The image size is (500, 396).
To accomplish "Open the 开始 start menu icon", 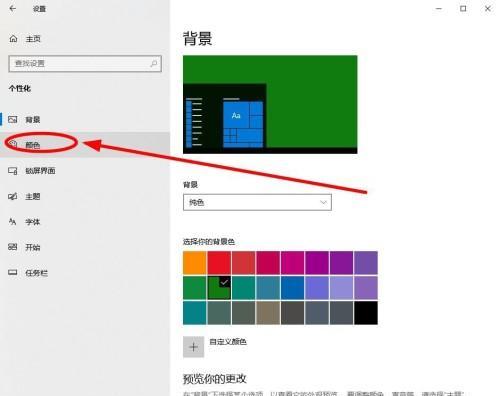I will [13, 247].
